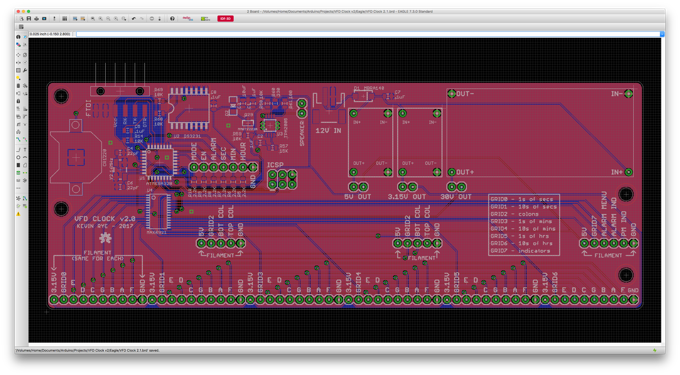680x375 pixels.
Task: Select the Polygon tool
Action: (x=25, y=165)
